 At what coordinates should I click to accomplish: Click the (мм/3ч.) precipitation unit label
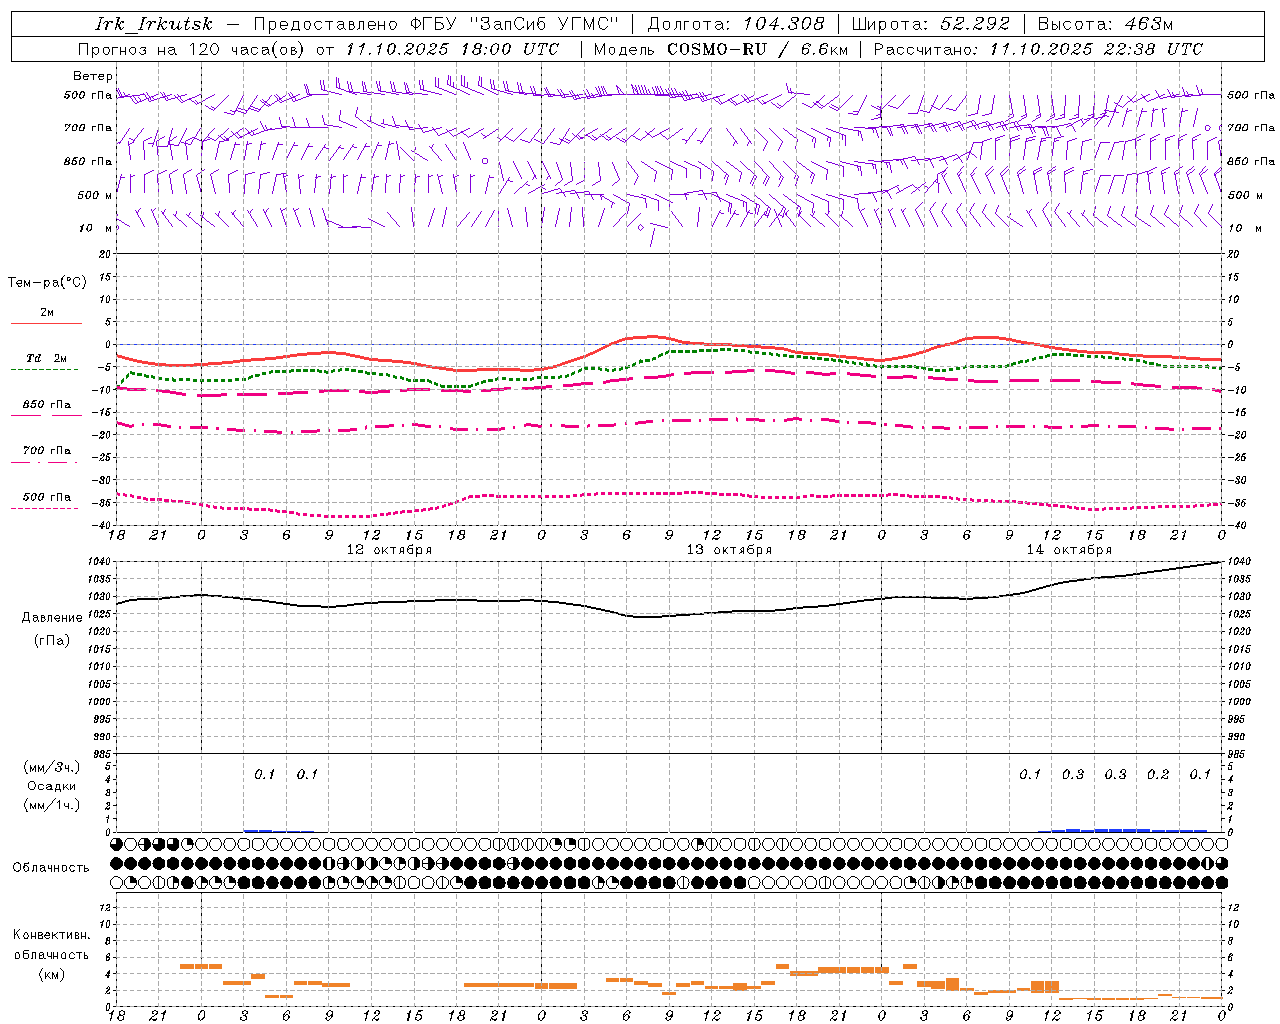pyautogui.click(x=52, y=767)
